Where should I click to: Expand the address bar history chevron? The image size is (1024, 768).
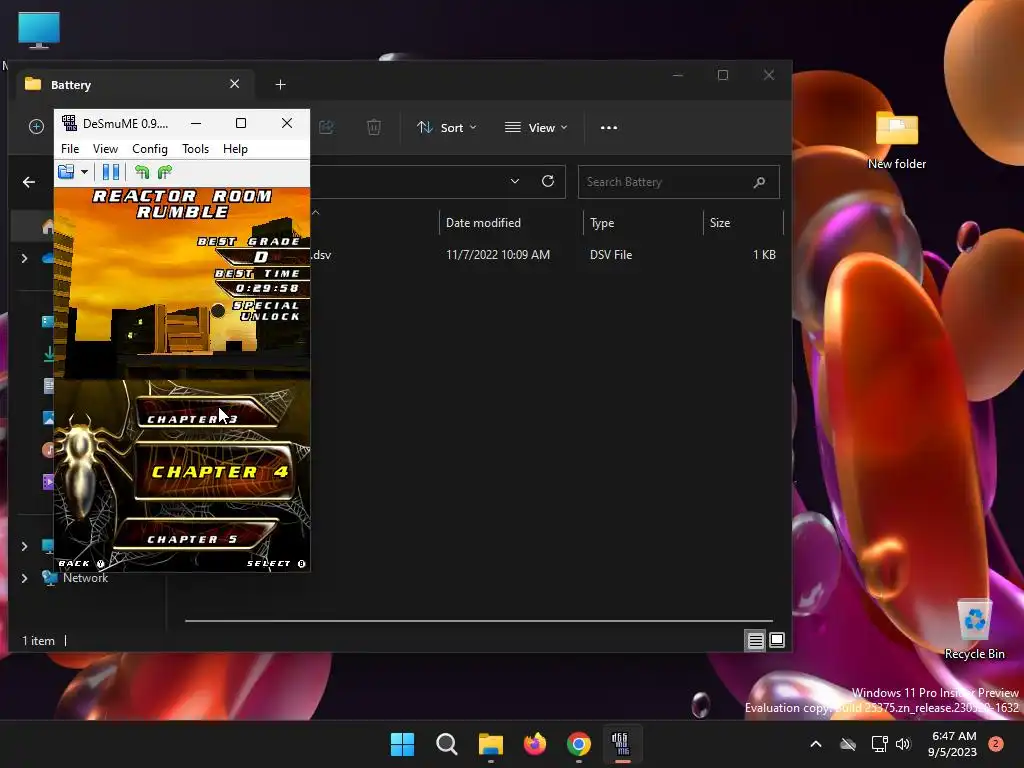[515, 181]
